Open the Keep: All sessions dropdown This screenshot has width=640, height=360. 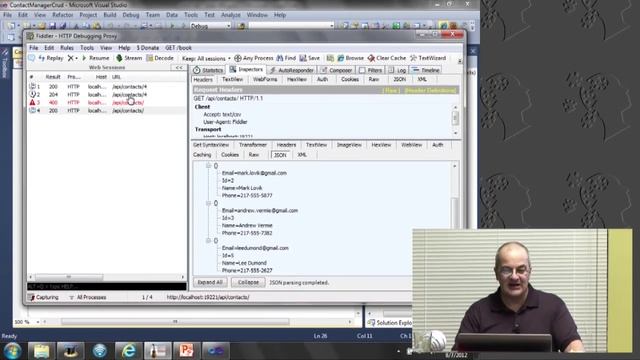pyautogui.click(x=206, y=58)
